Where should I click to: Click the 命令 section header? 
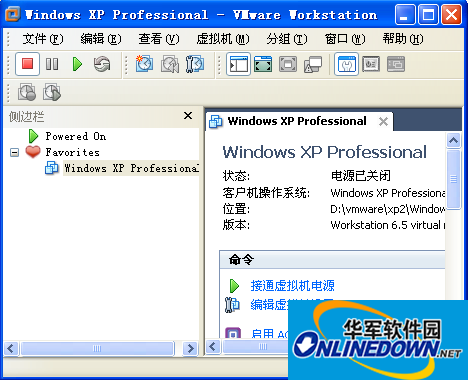click(x=332, y=259)
